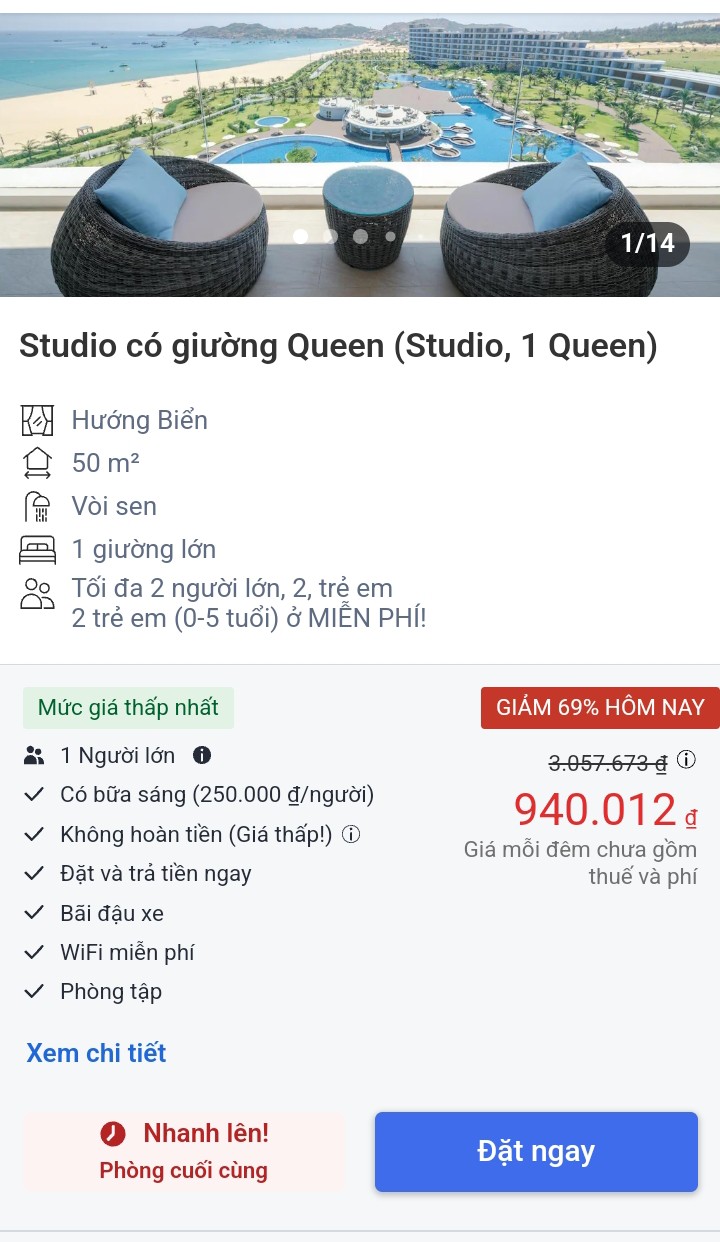The width and height of the screenshot is (720, 1242).
Task: Tap the shower (Vòi sen) icon
Action: pyautogui.click(x=37, y=506)
